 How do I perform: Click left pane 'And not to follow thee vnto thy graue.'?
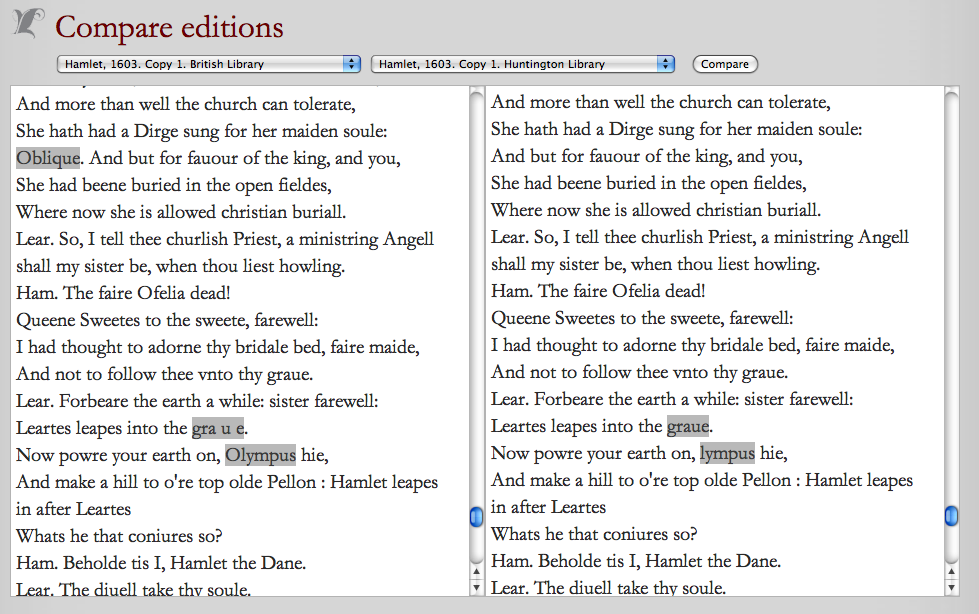[164, 374]
